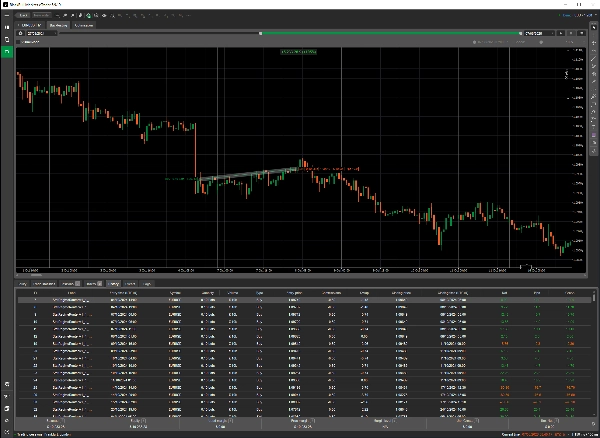Open the Events tab in bottom panel
600x438 pixels.
pyautogui.click(x=130, y=283)
